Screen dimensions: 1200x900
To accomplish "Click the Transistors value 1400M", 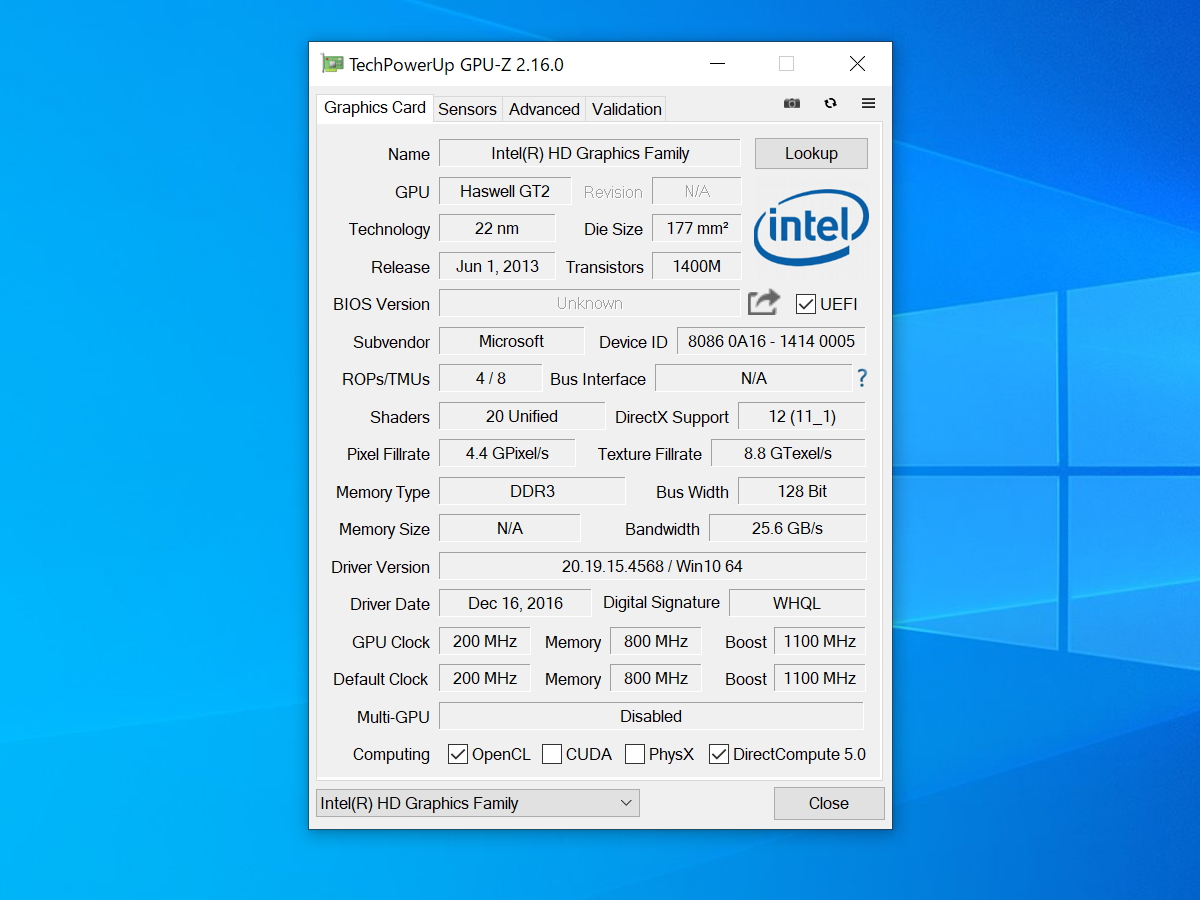I will (x=697, y=266).
